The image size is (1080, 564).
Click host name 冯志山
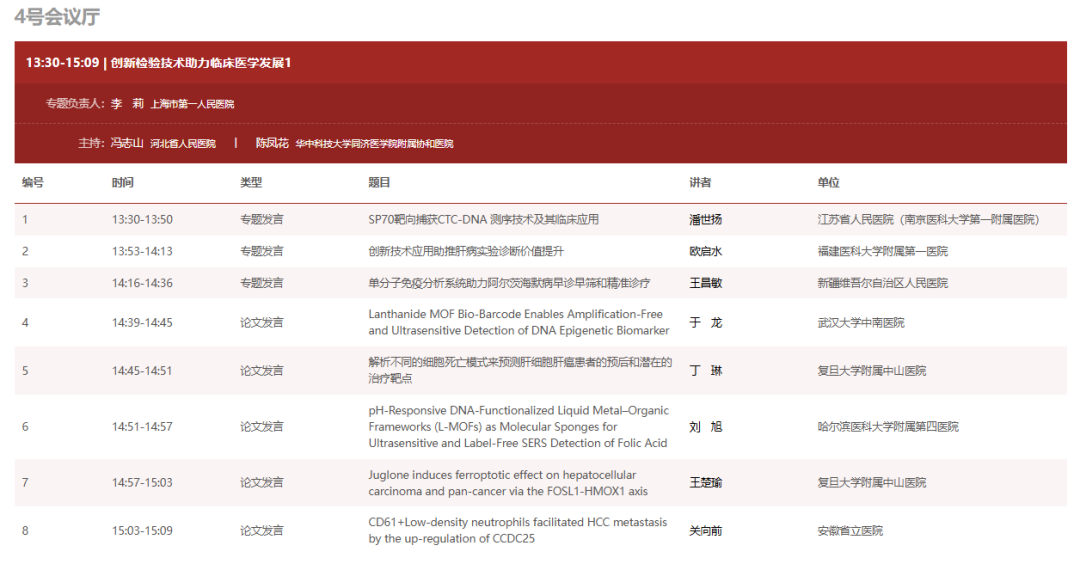127,143
